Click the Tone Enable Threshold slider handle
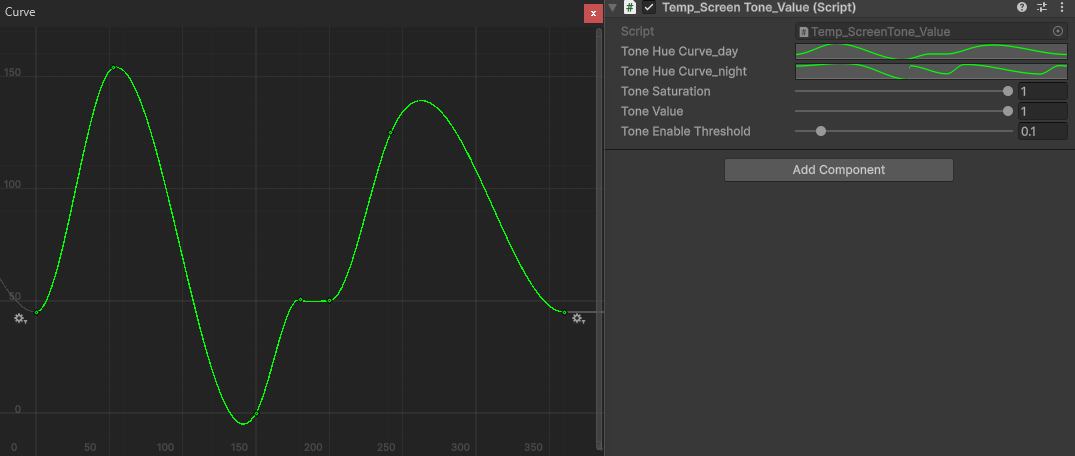 coord(821,131)
